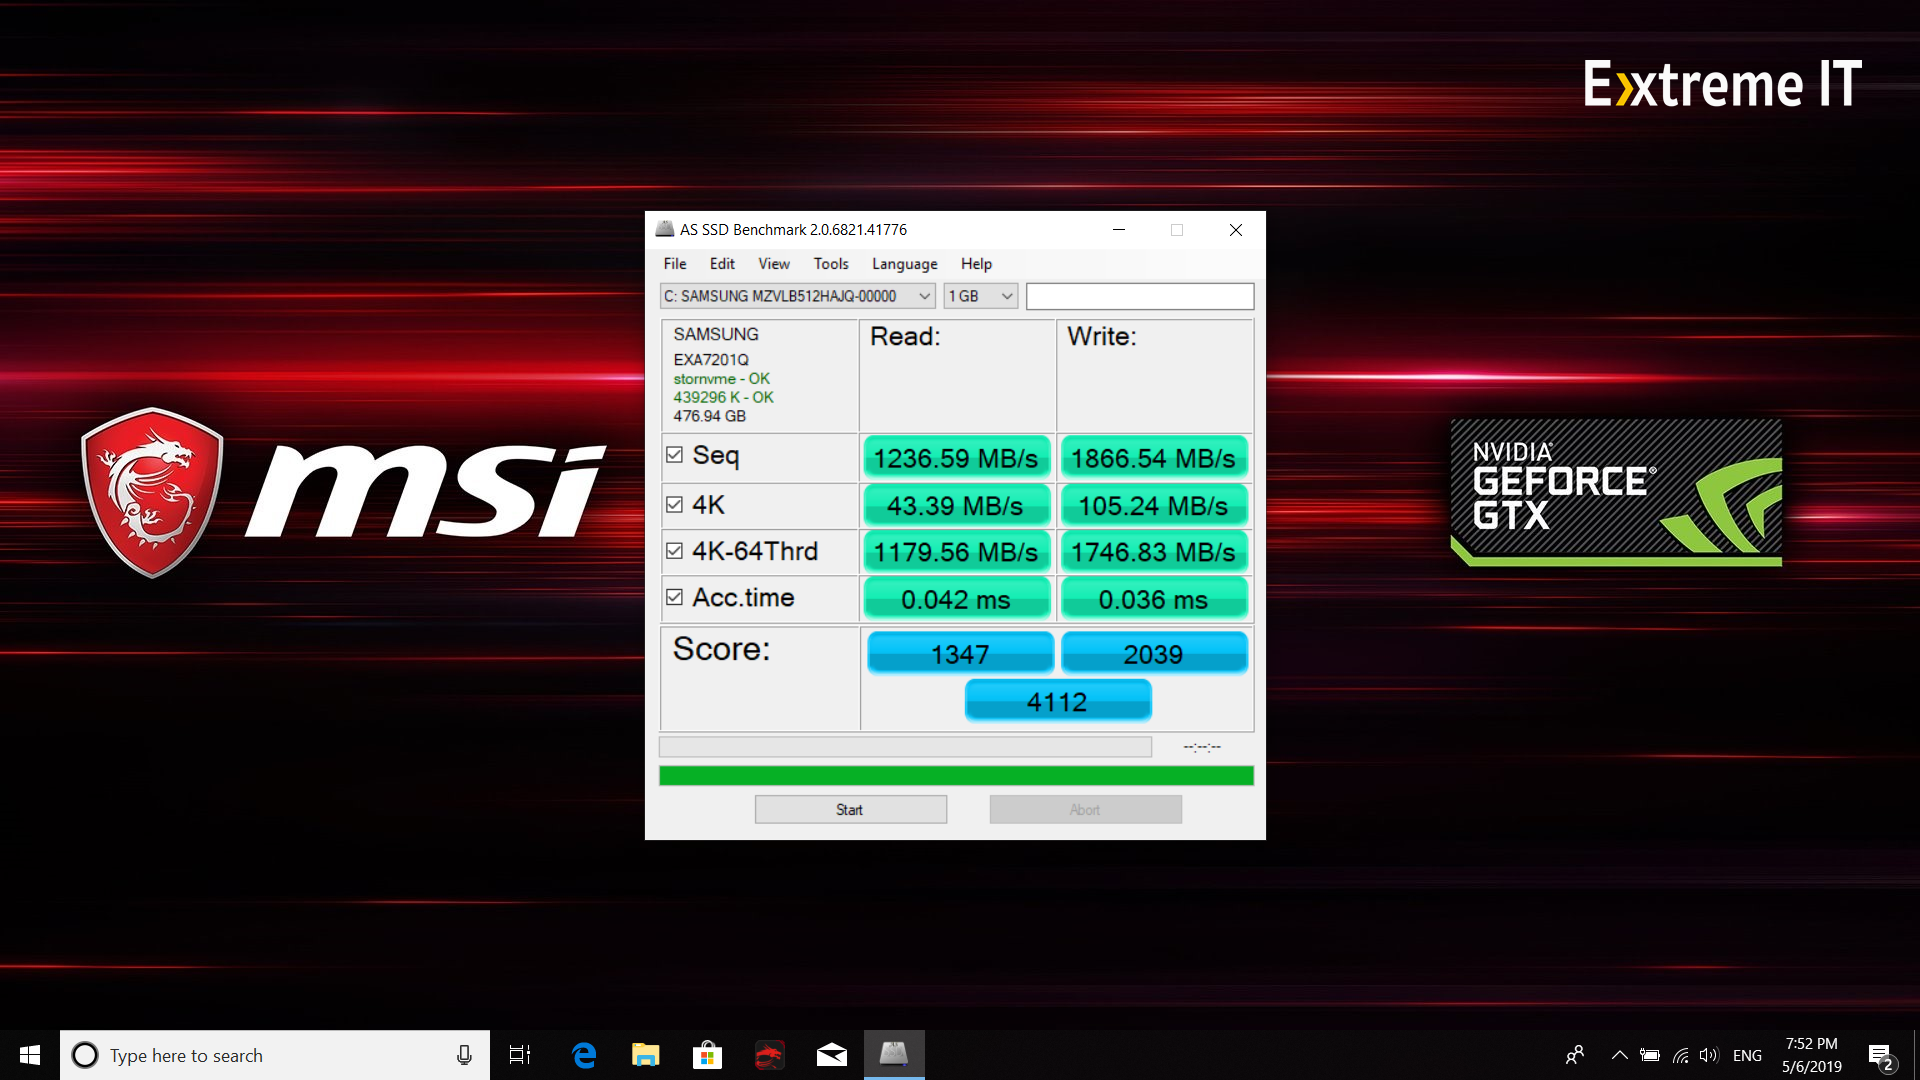The image size is (1920, 1080).
Task: Click the Abort button
Action: click(x=1085, y=810)
